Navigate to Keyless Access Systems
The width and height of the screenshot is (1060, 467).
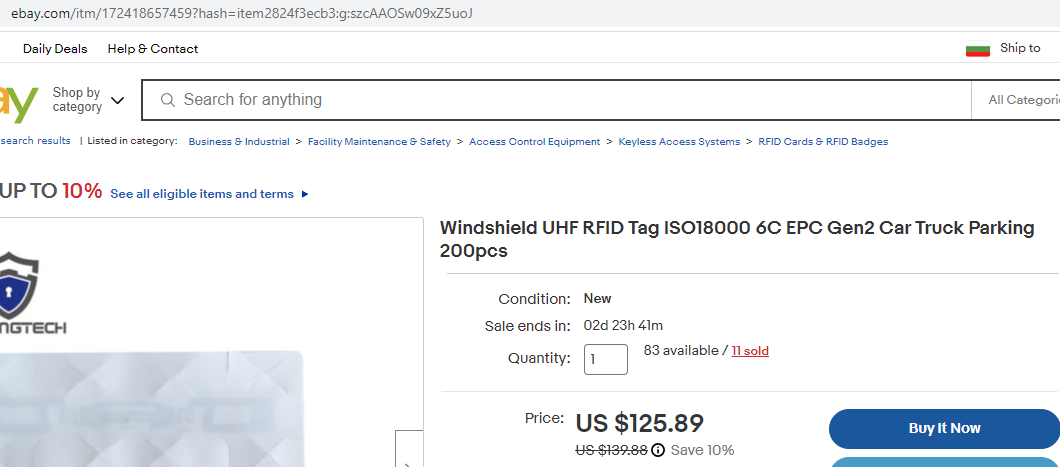point(679,141)
